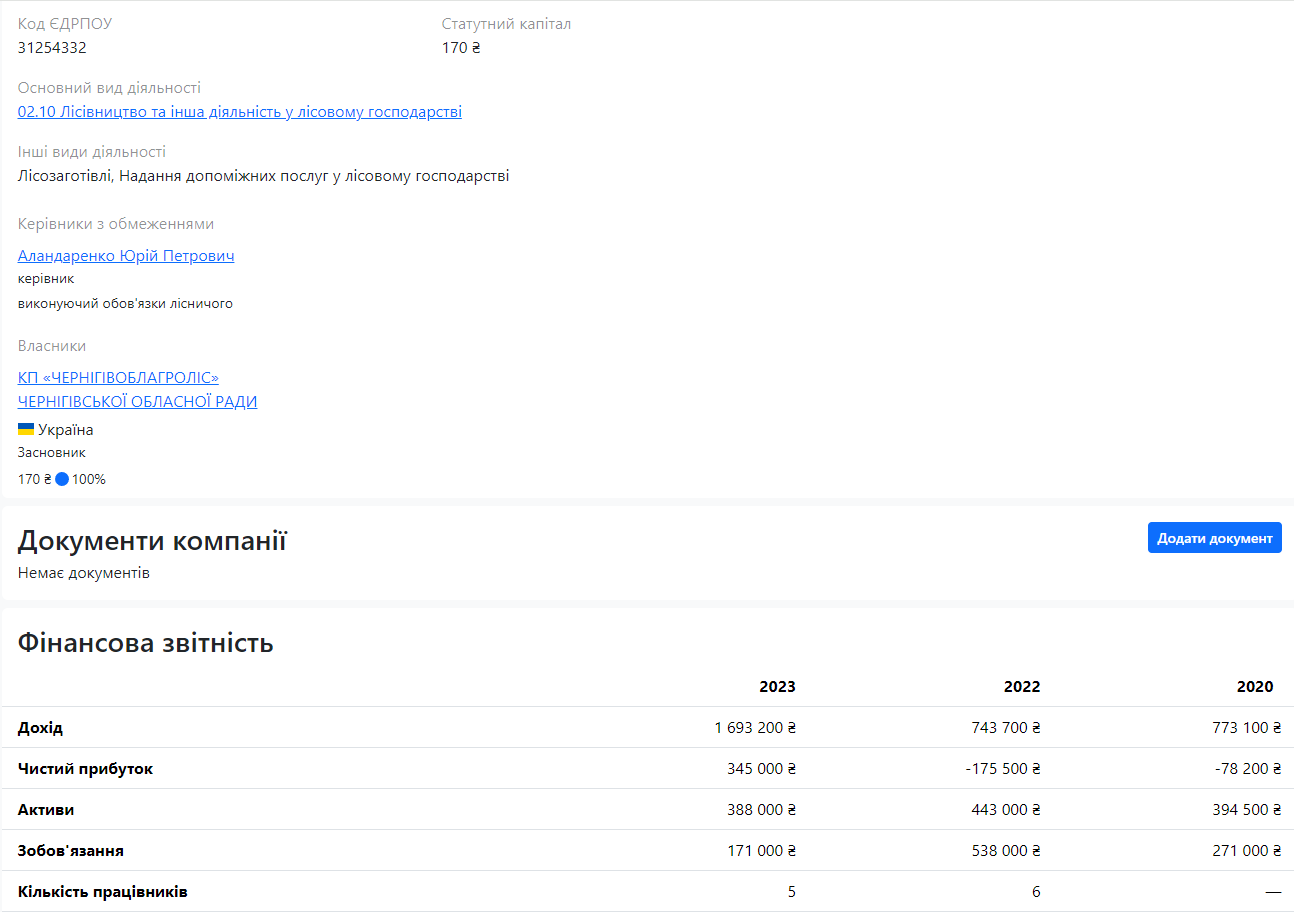Open the 02.10 Лісівництво activity link
The width and height of the screenshot is (1294, 912).
240,112
